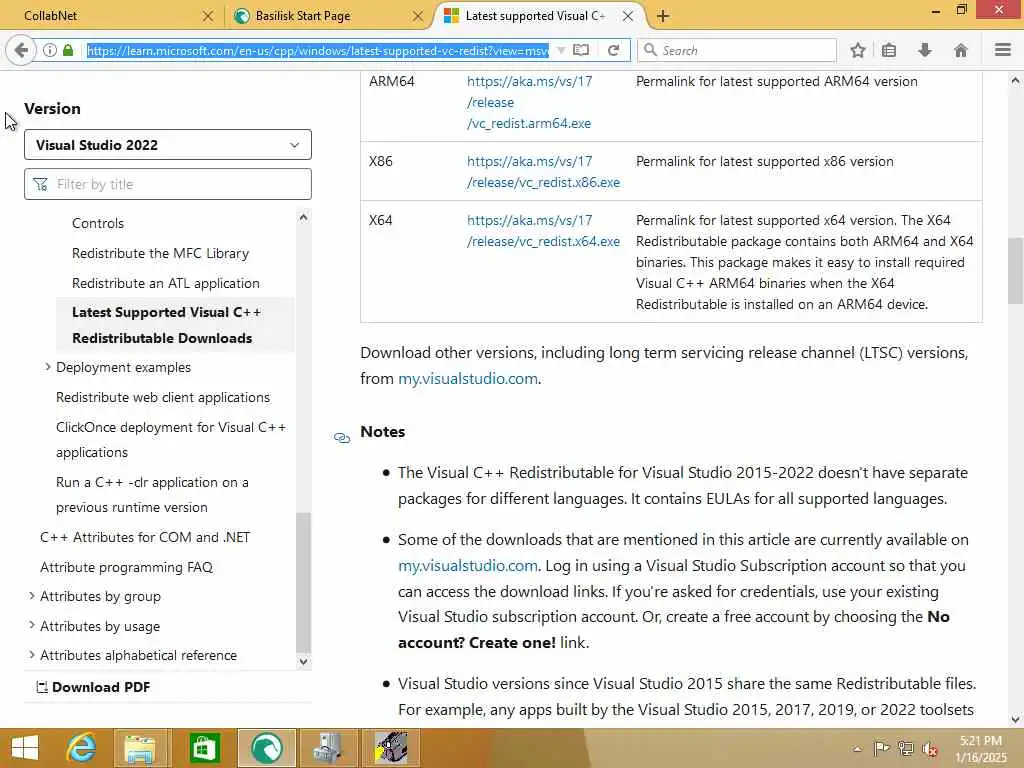Click the sidebar scrollbar thumb
This screenshot has height=768, width=1024.
tap(303, 581)
